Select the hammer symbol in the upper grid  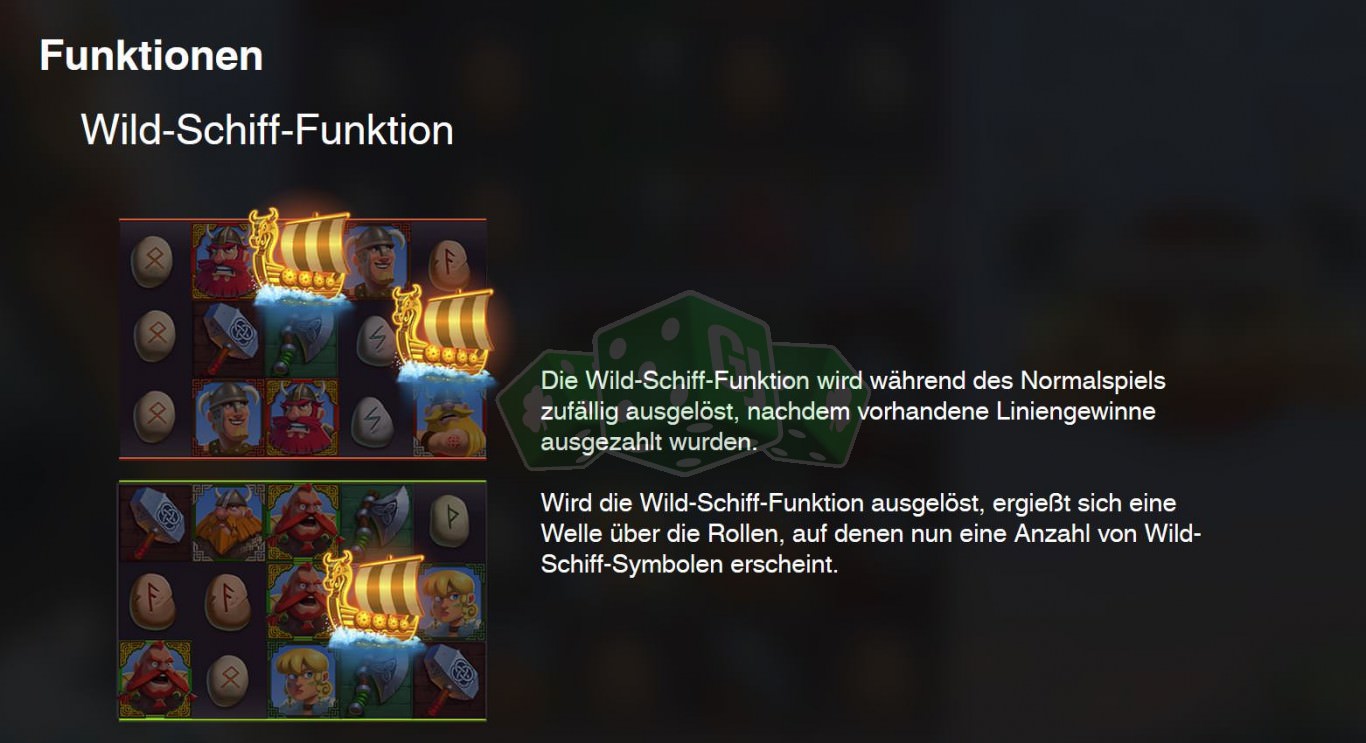[228, 339]
